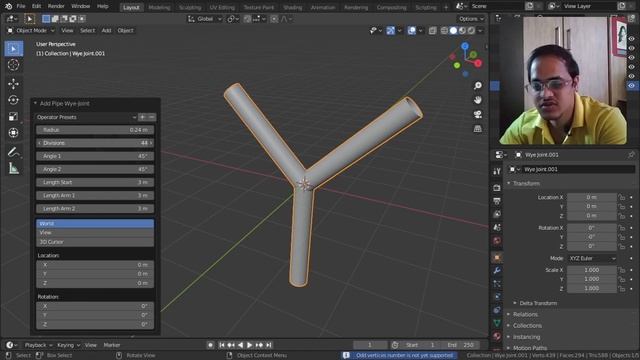
Task: Open the viewport Select menu
Action: (x=87, y=31)
